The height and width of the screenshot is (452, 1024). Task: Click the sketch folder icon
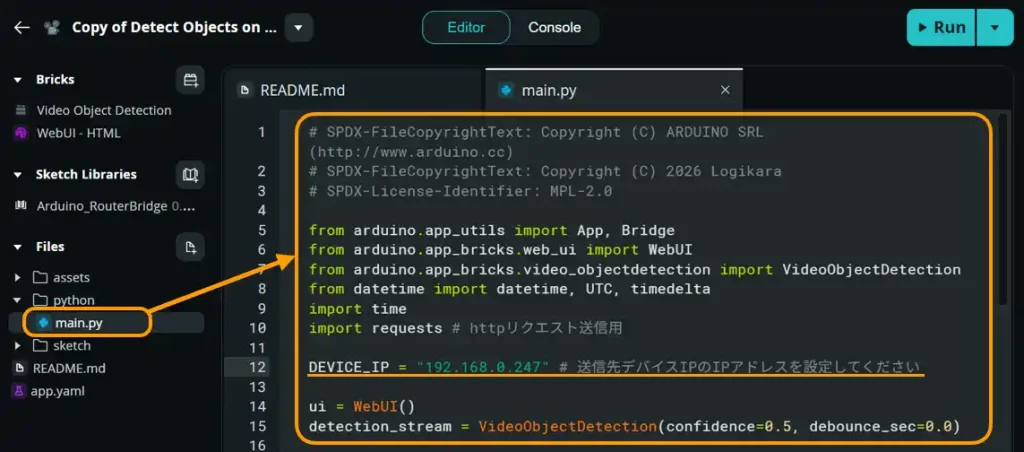pyautogui.click(x=40, y=346)
